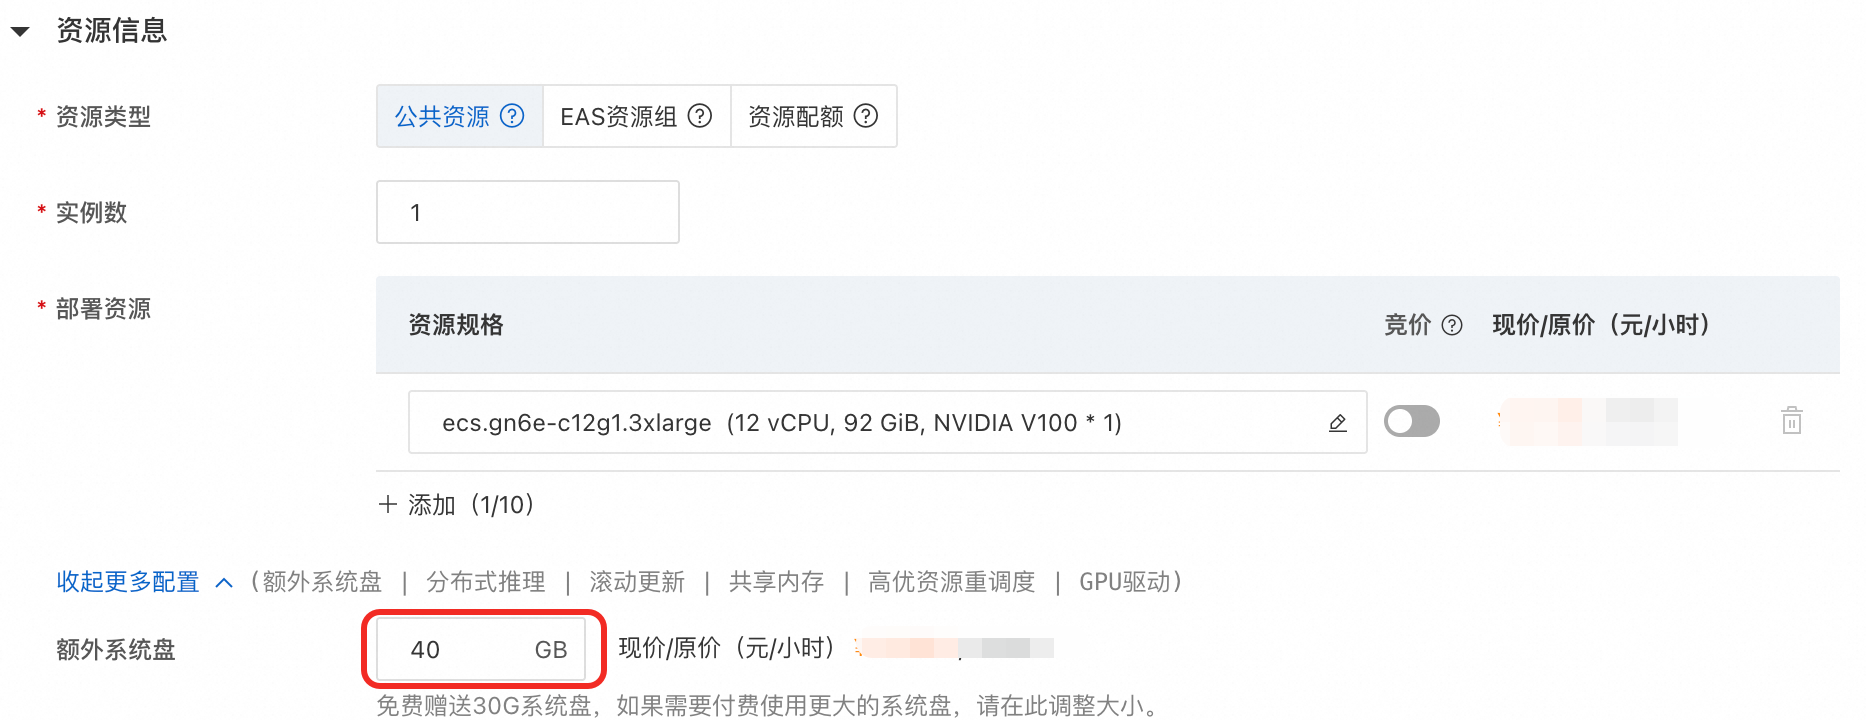Select the 公共资源 resource type

click(x=460, y=116)
